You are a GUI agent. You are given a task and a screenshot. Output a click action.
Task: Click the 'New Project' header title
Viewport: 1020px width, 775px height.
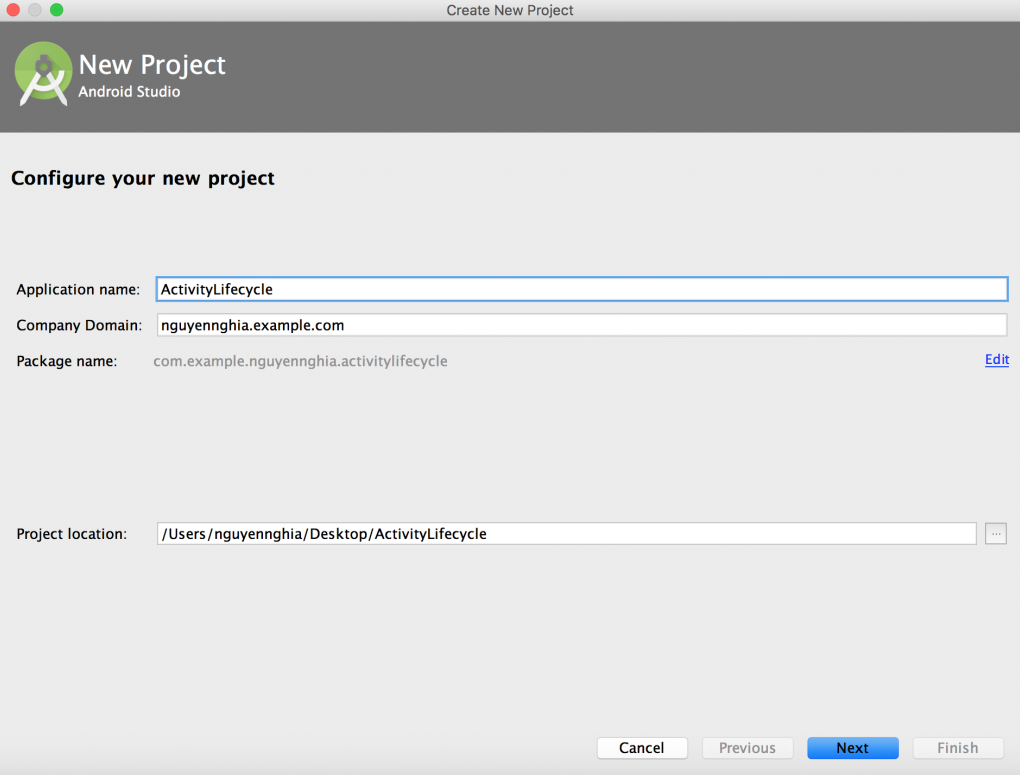(x=152, y=65)
